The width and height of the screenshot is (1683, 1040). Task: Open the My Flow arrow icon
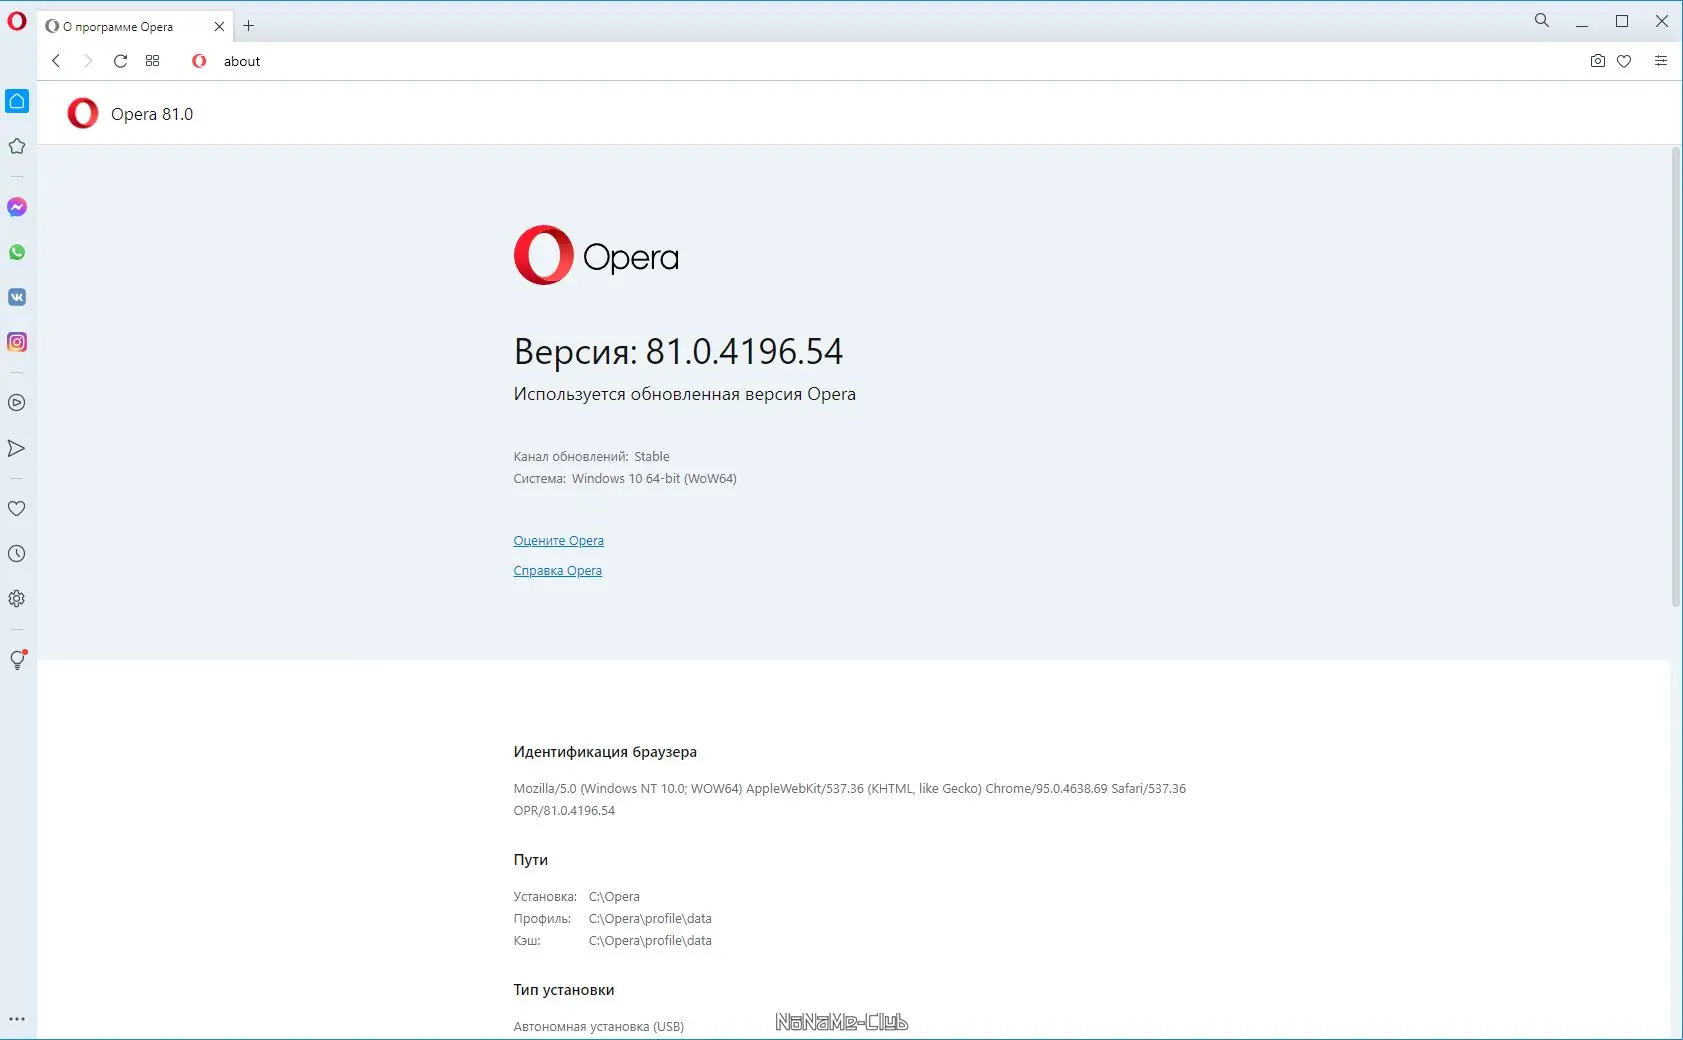point(17,448)
